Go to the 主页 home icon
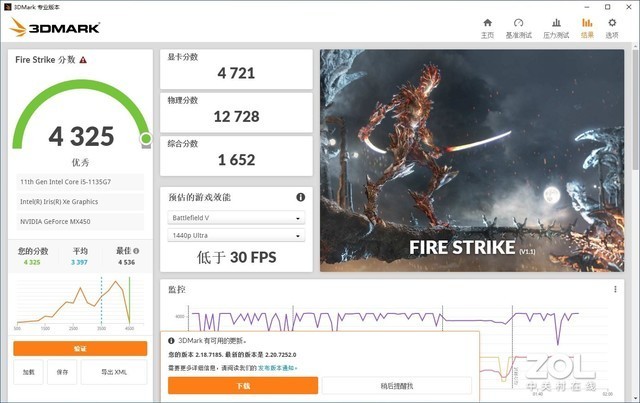 point(487,28)
